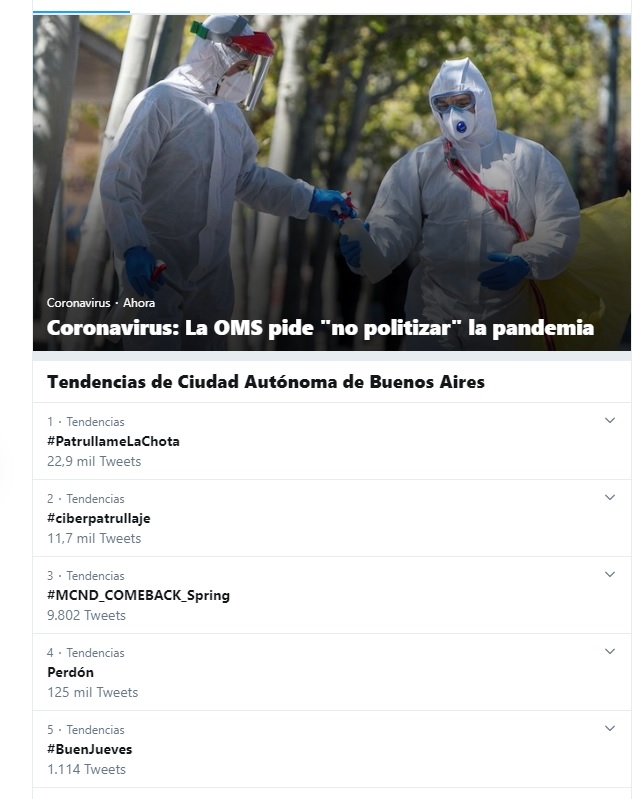
Task: Open the OMS 'no politizar' pandemia headline
Action: point(320,328)
